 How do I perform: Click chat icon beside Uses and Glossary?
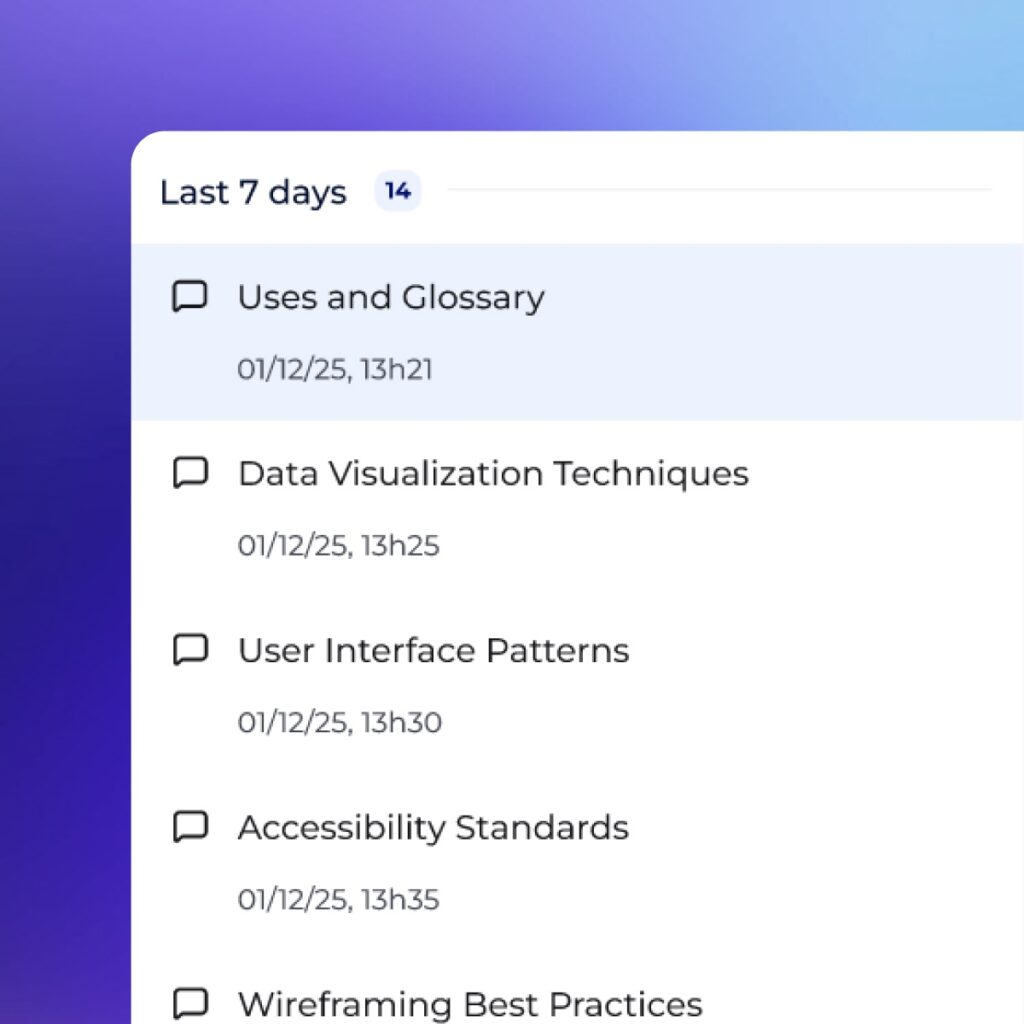pyautogui.click(x=190, y=297)
